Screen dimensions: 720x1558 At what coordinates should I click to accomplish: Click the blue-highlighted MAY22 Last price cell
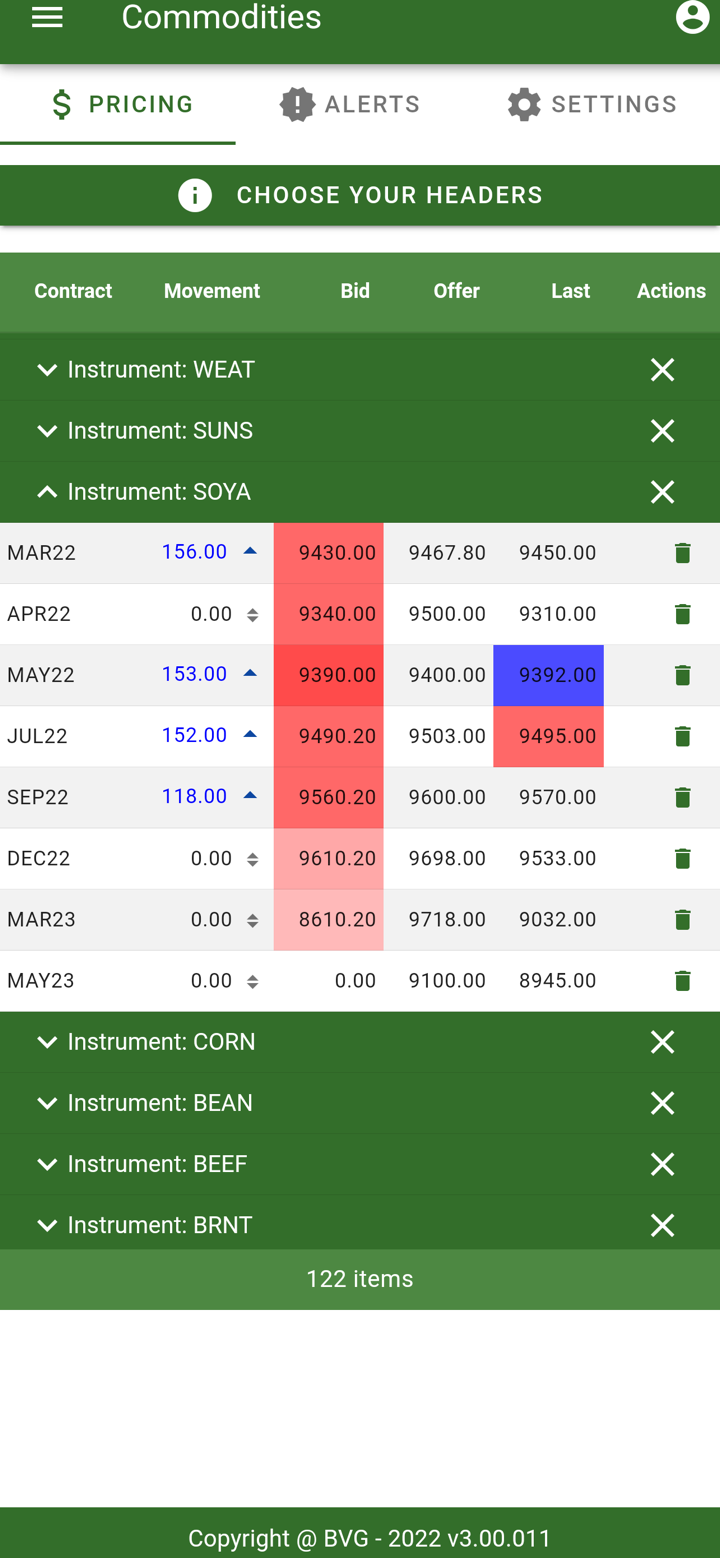coord(548,675)
